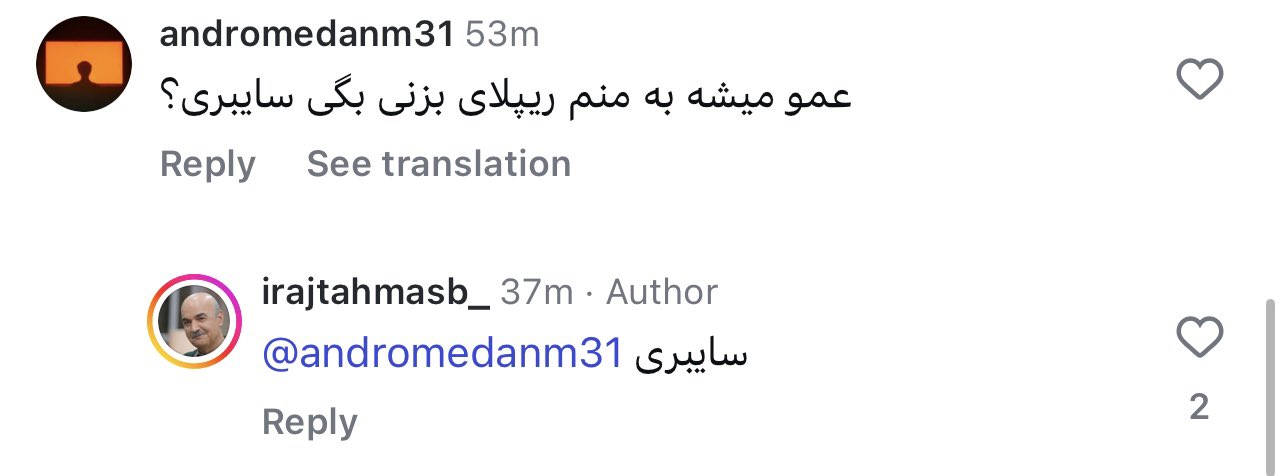The width and height of the screenshot is (1284, 476).
Task: Open andromedanm31's profile picture
Action: coord(84,64)
